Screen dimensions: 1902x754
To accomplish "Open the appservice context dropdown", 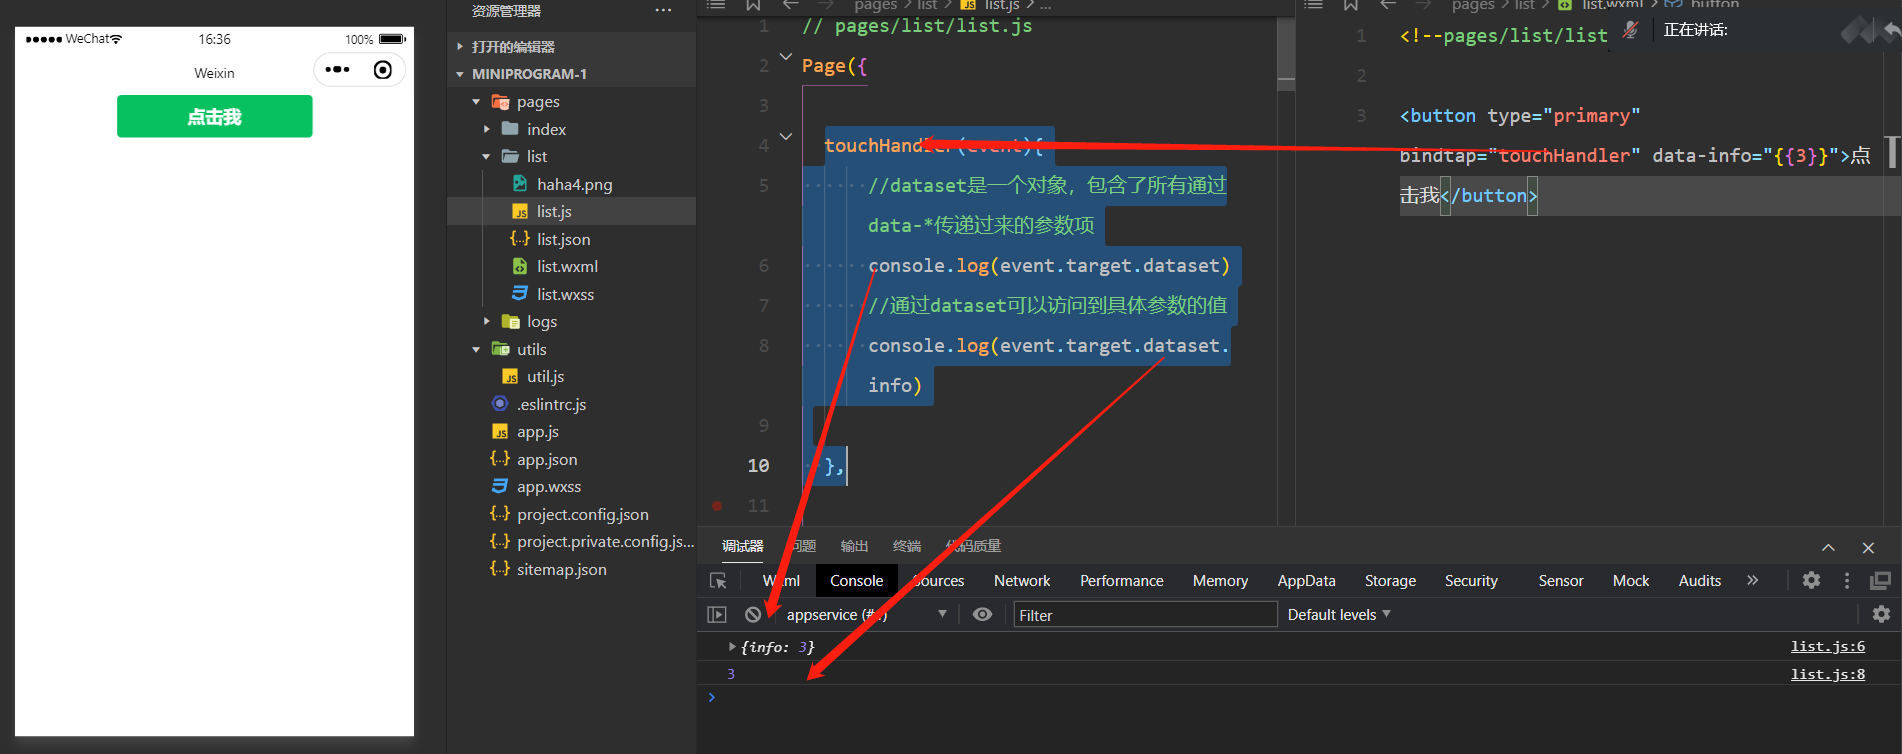I will point(865,615).
